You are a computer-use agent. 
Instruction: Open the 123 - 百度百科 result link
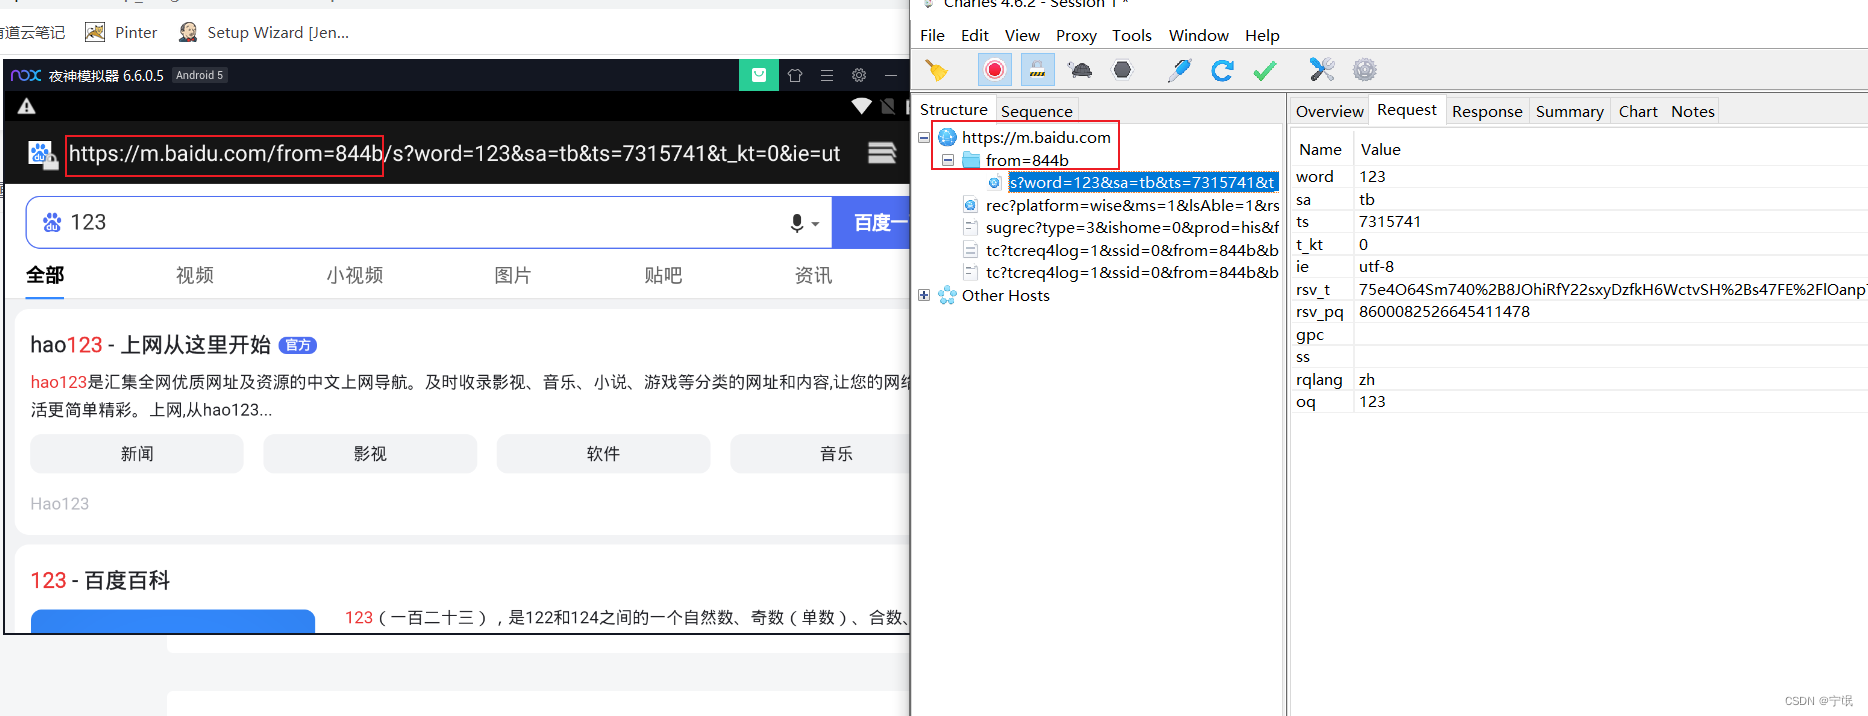(100, 580)
